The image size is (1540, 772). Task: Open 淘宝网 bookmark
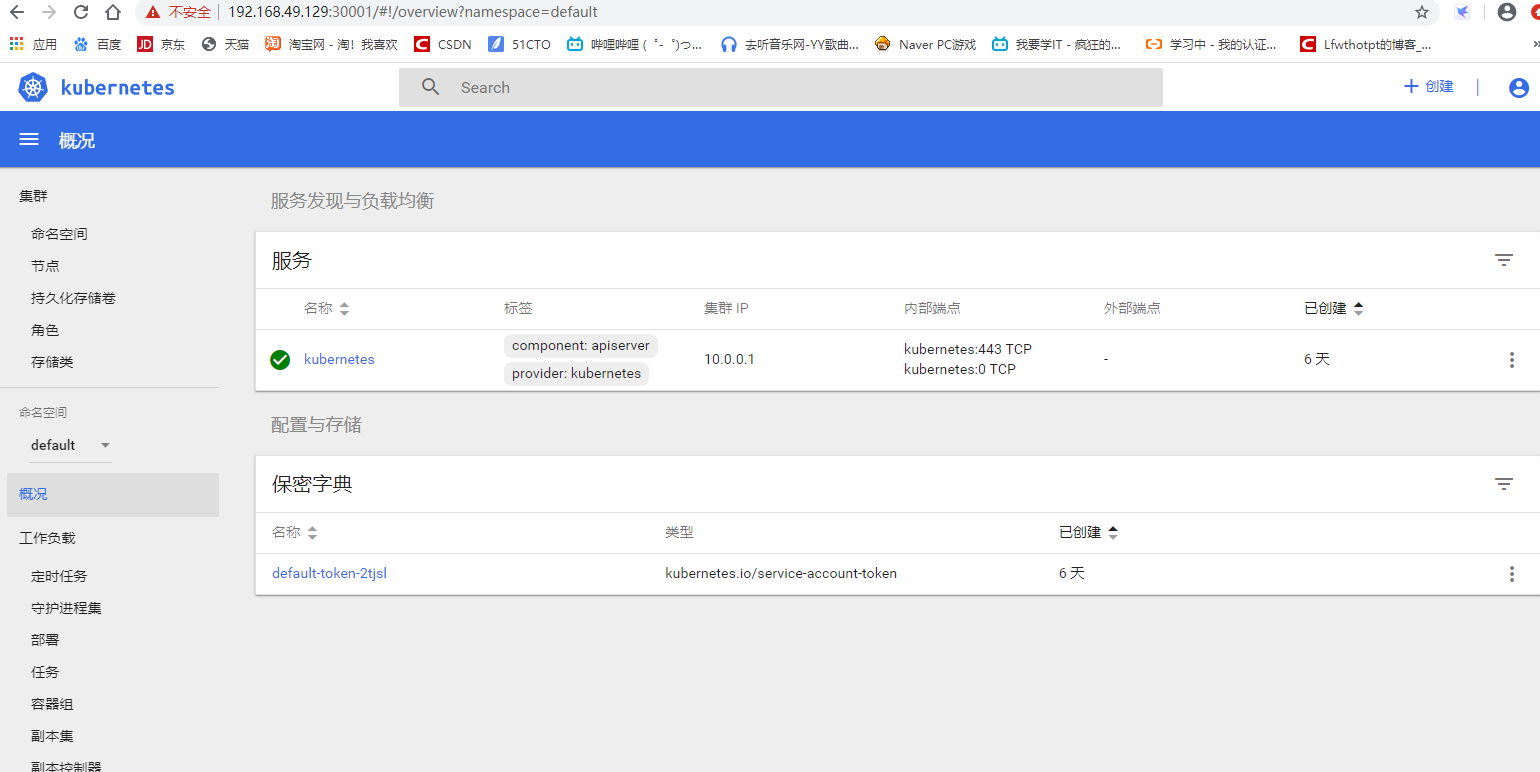331,44
